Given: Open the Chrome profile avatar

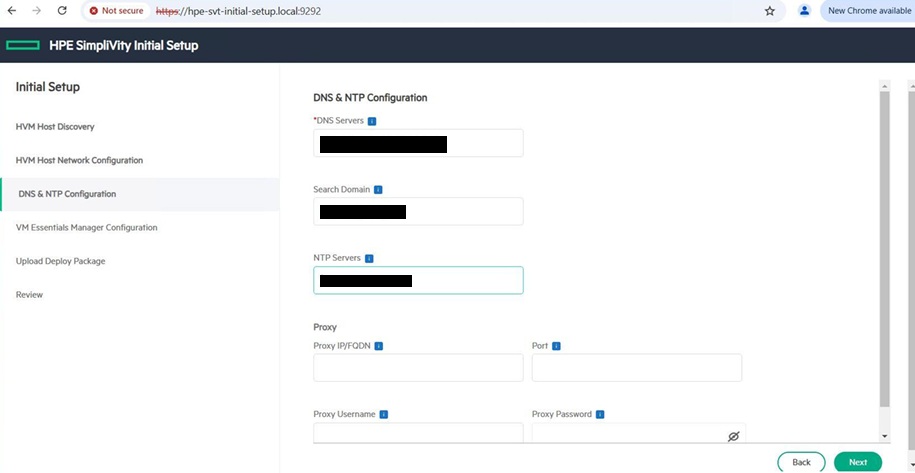Looking at the screenshot, I should 805,10.
